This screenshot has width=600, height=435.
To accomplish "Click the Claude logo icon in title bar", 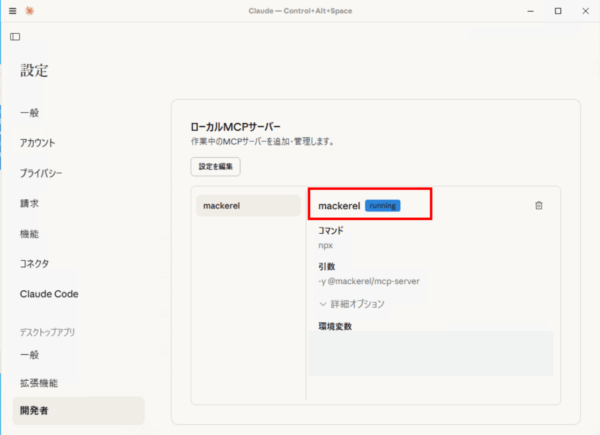I will (x=30, y=11).
